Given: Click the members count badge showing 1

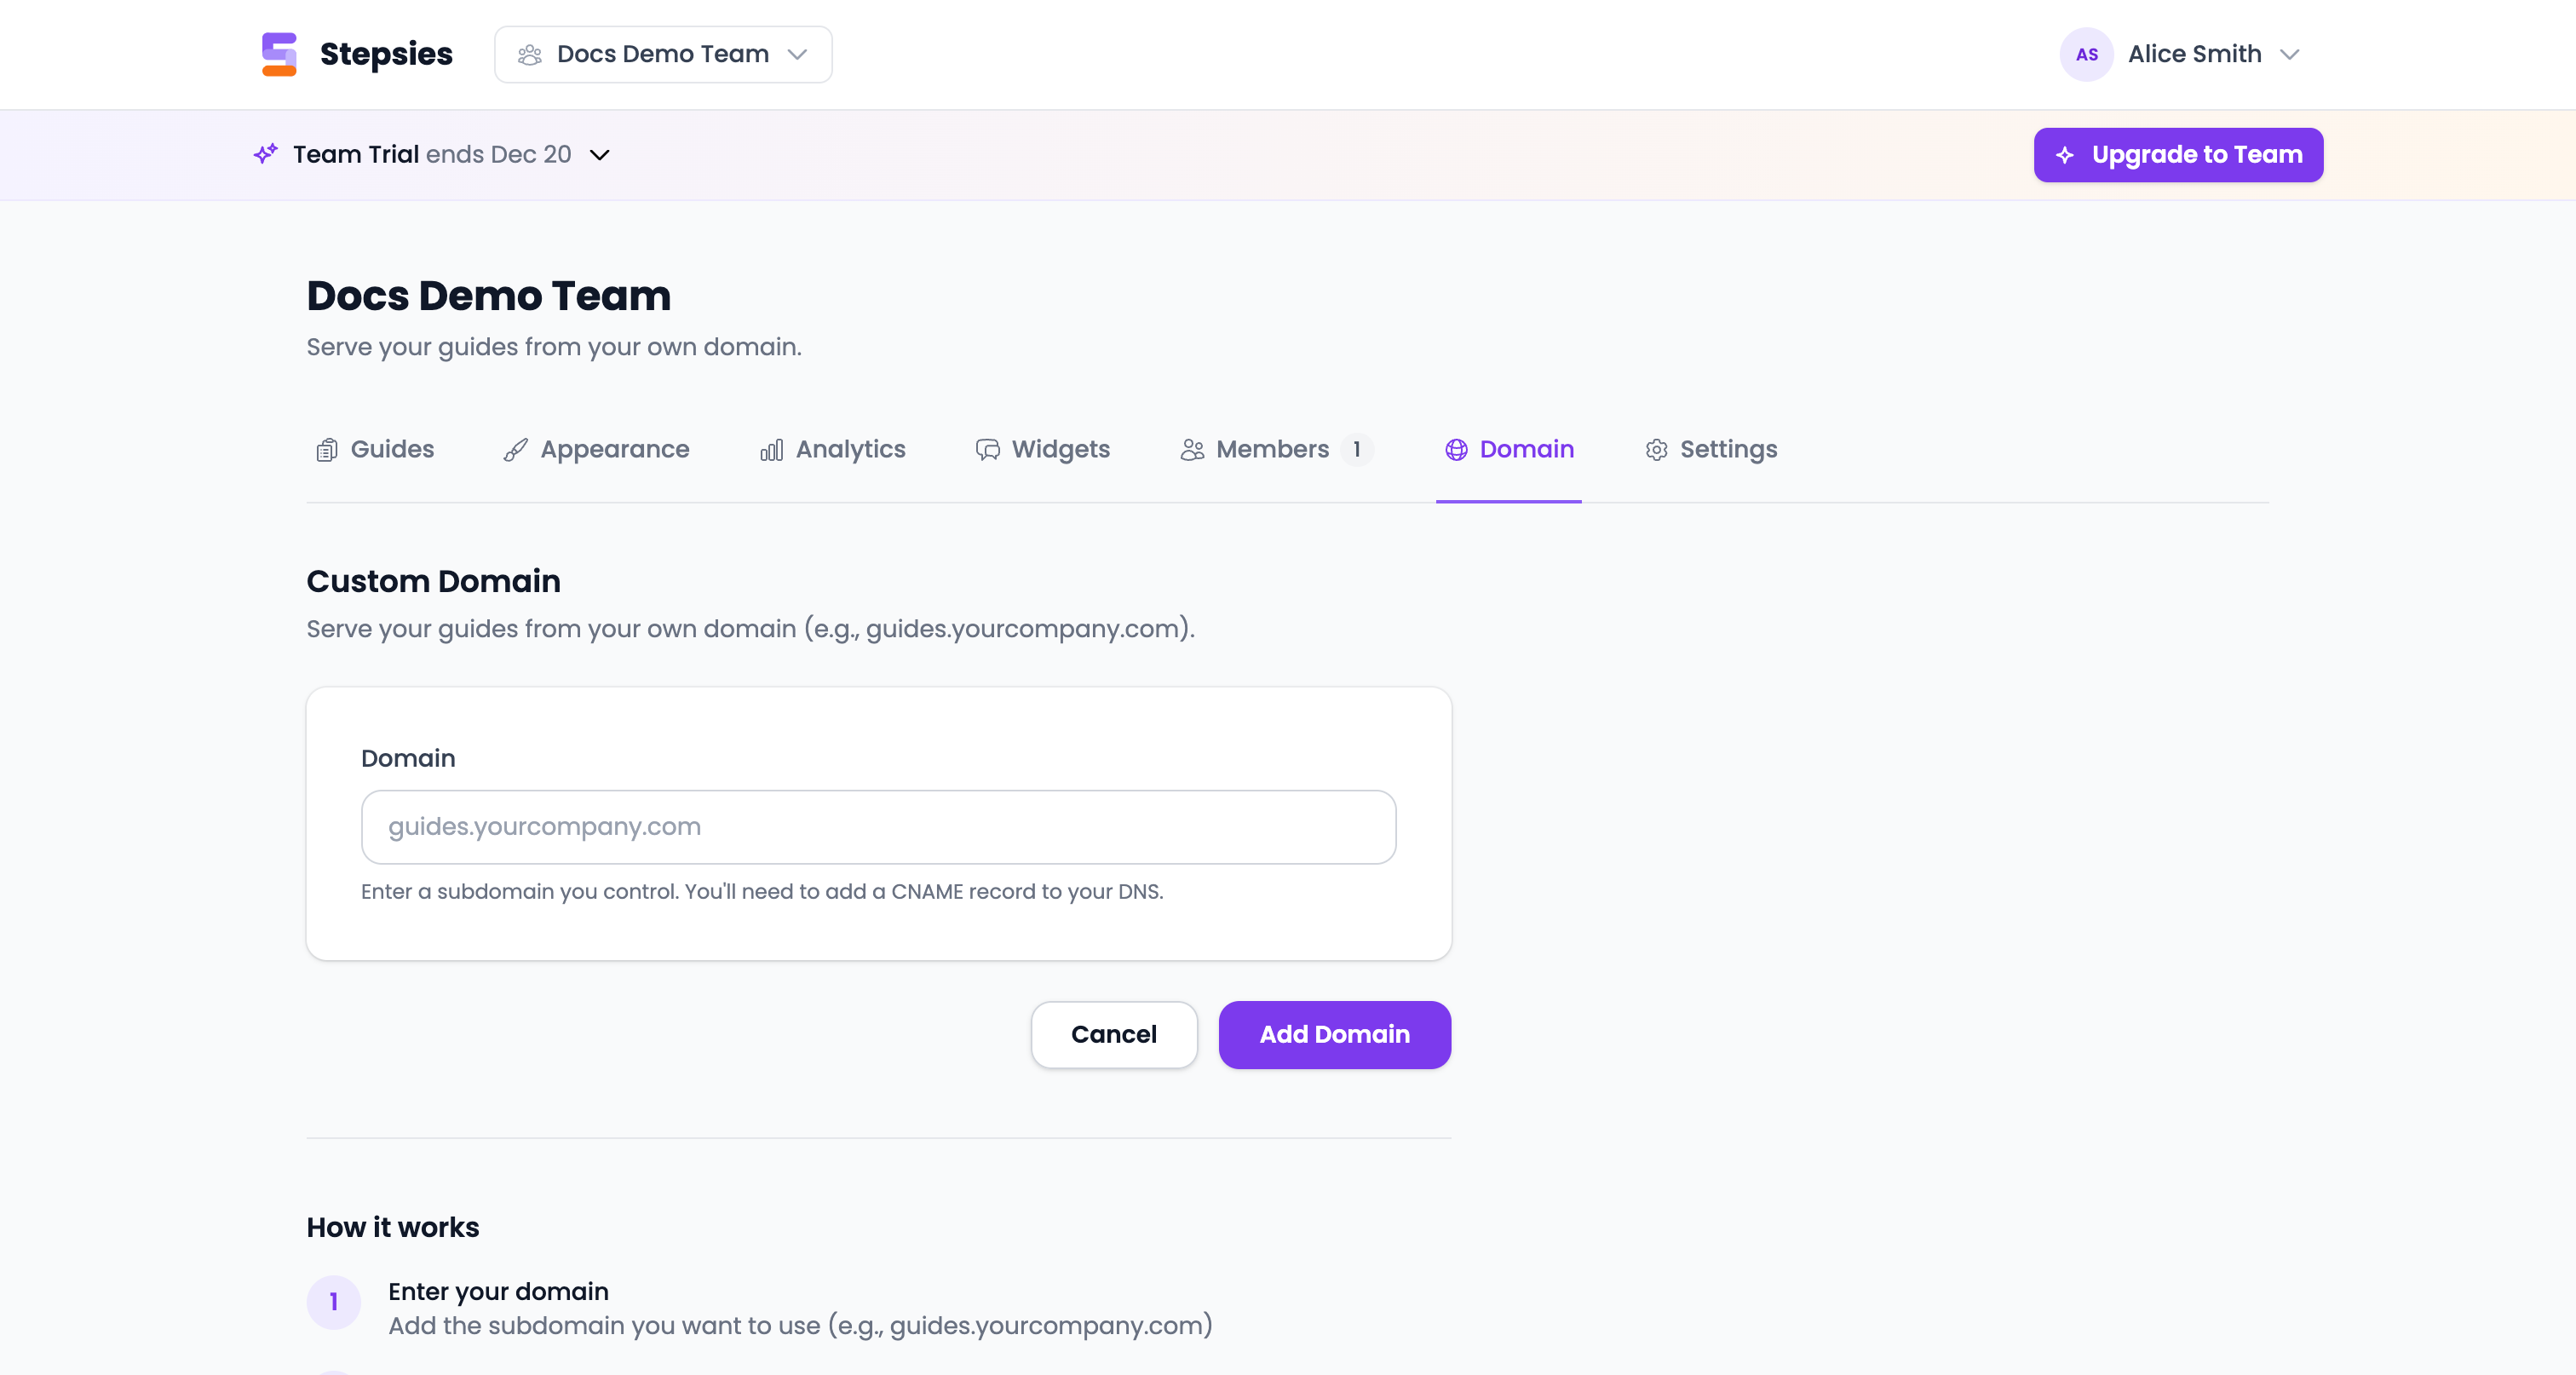Looking at the screenshot, I should (x=1357, y=450).
